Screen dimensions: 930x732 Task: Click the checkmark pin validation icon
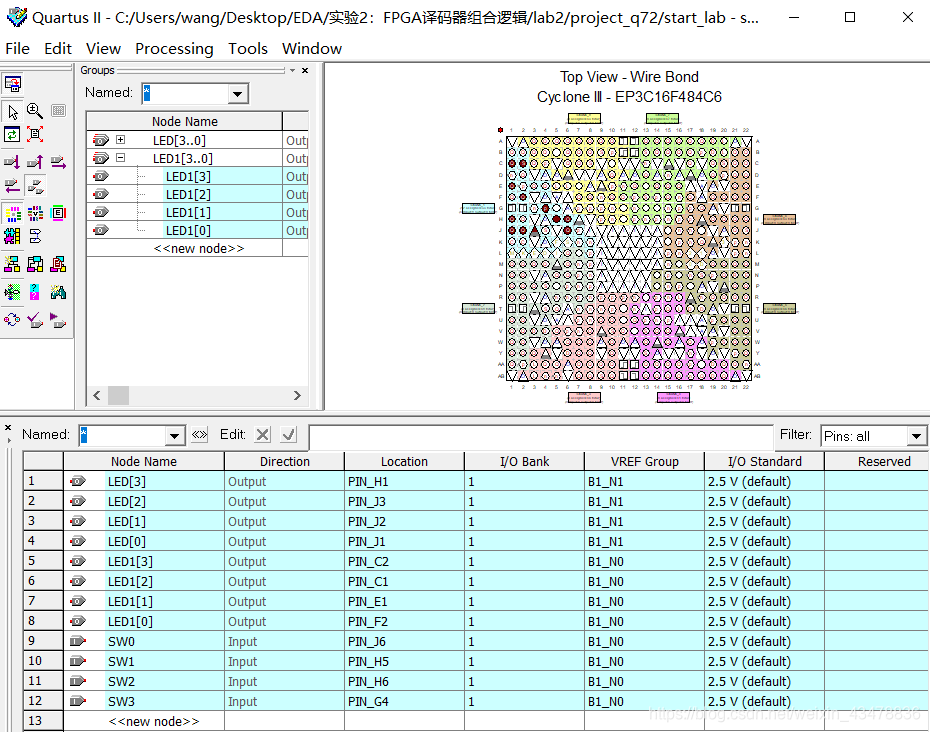[x=35, y=320]
